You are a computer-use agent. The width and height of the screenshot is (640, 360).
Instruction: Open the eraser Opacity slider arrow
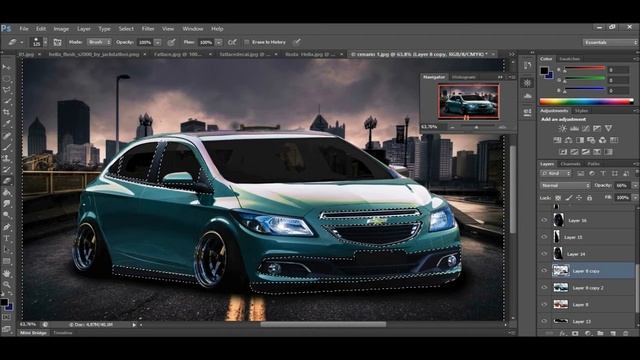158,42
